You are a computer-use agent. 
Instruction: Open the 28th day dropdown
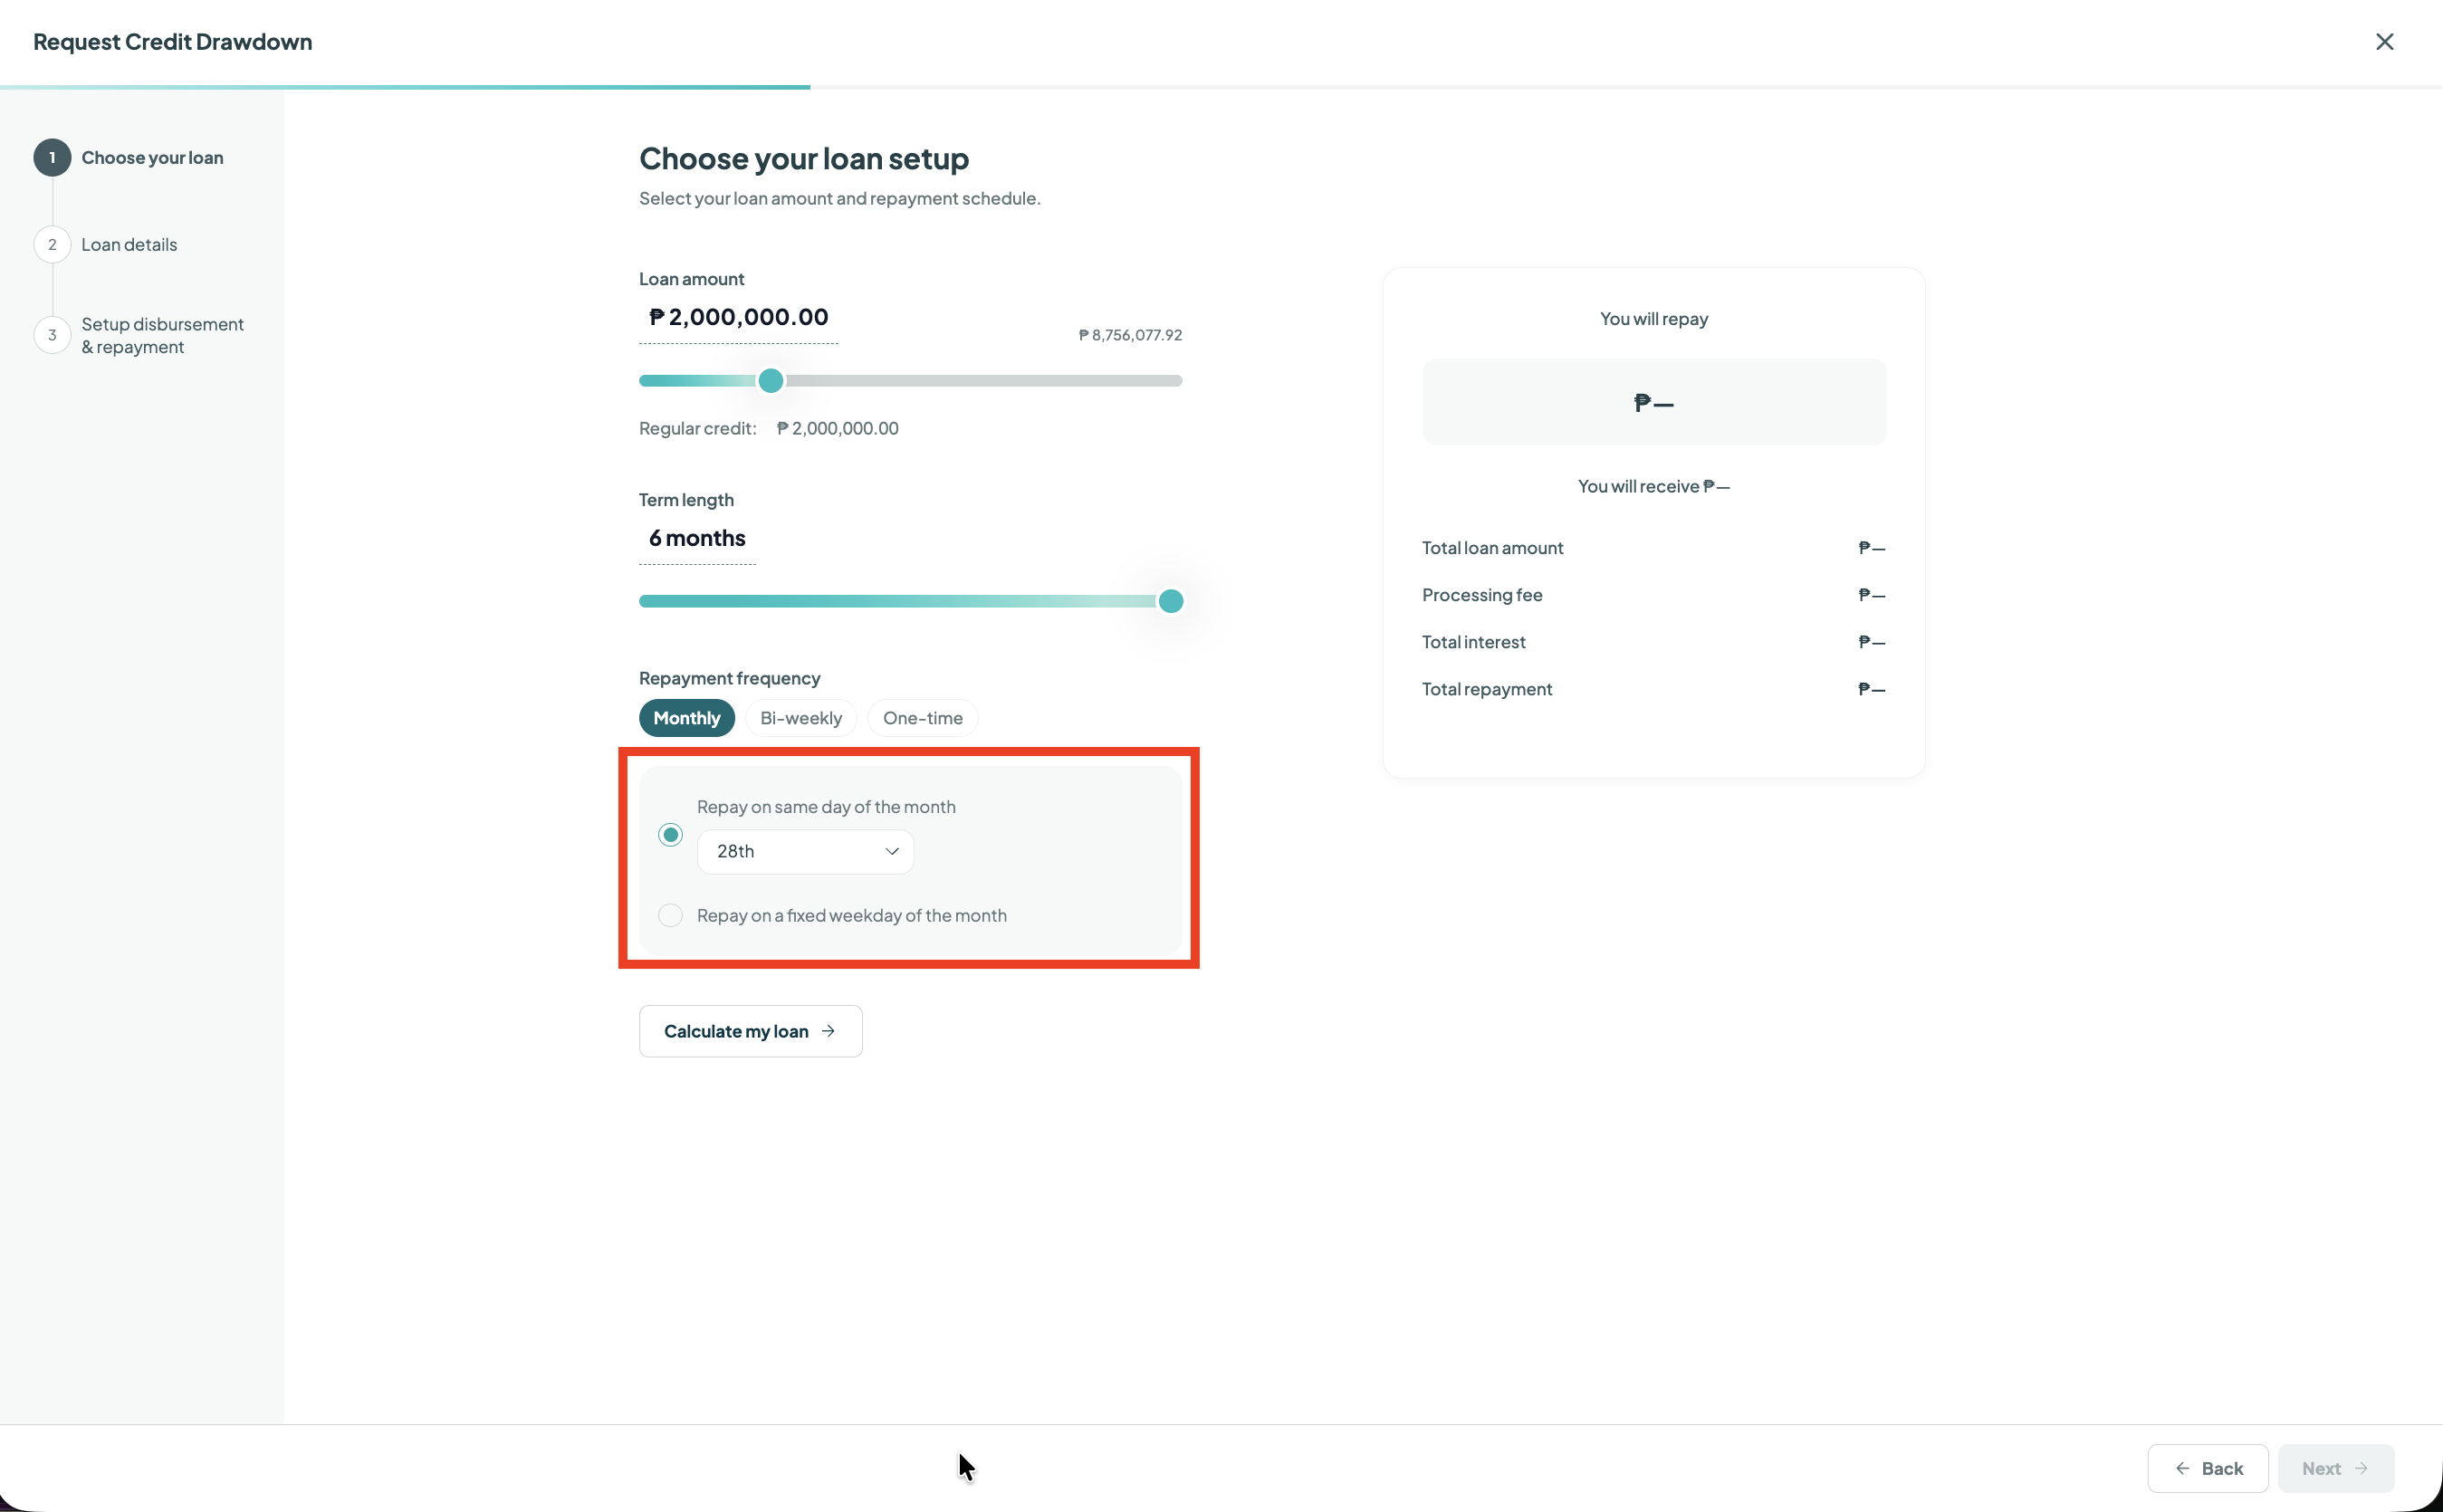click(x=805, y=852)
